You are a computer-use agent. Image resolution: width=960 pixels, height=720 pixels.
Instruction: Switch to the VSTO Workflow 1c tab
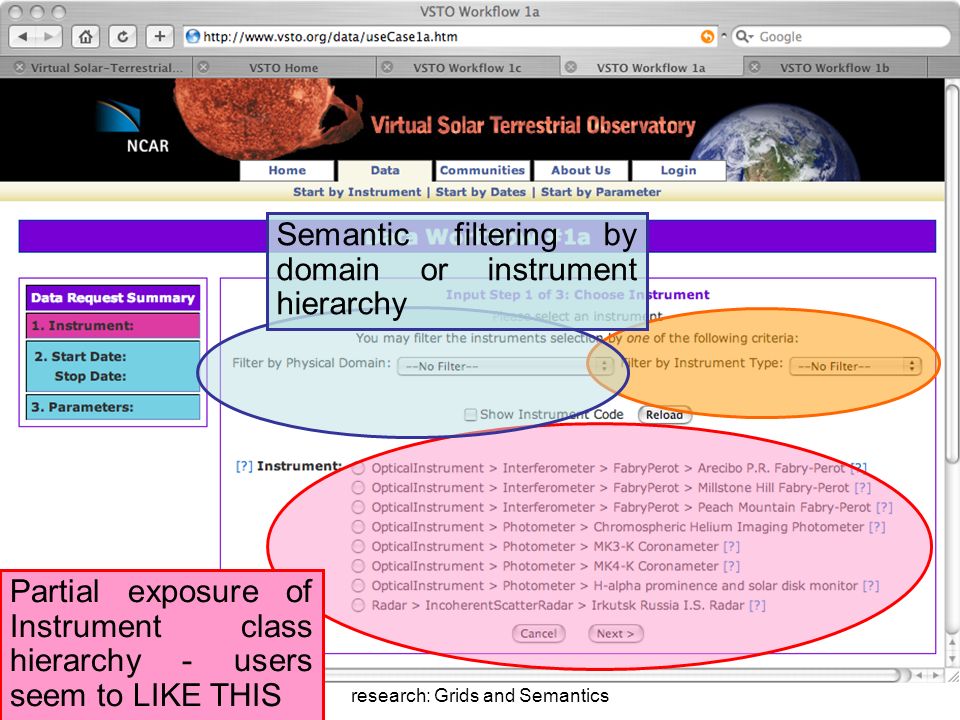point(467,67)
